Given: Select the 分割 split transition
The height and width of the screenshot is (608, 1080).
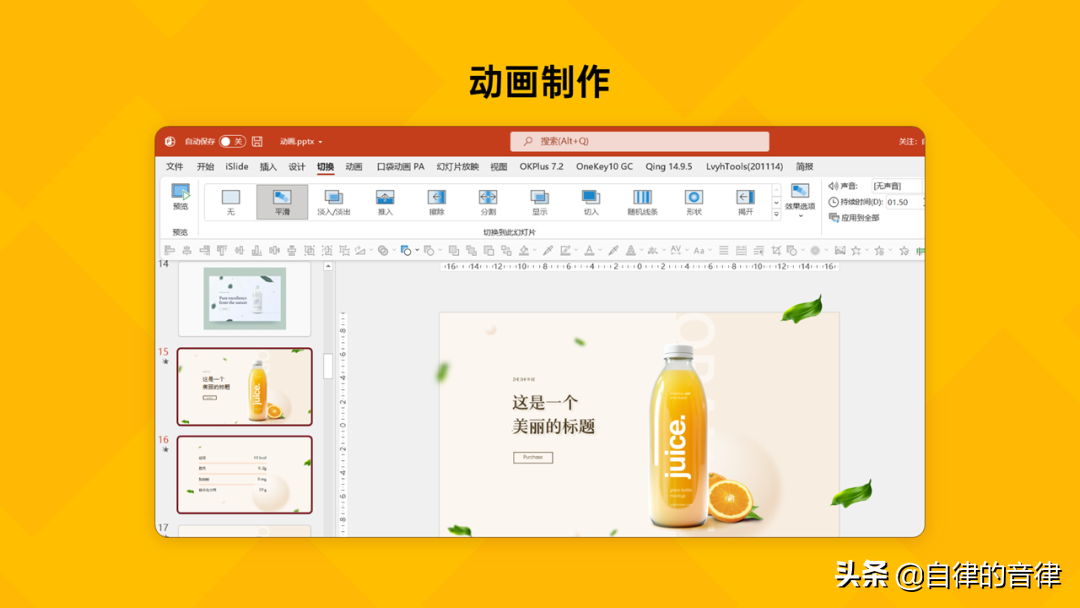Looking at the screenshot, I should [x=488, y=202].
